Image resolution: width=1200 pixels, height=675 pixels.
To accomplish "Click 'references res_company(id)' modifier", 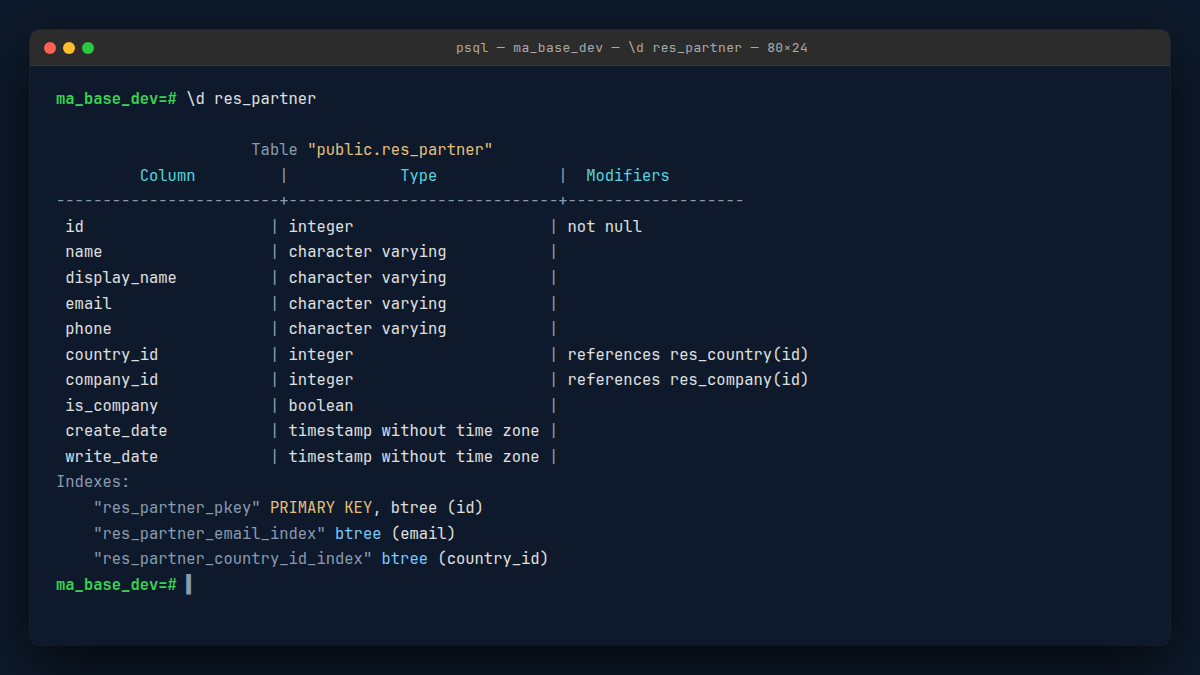I will (688, 380).
